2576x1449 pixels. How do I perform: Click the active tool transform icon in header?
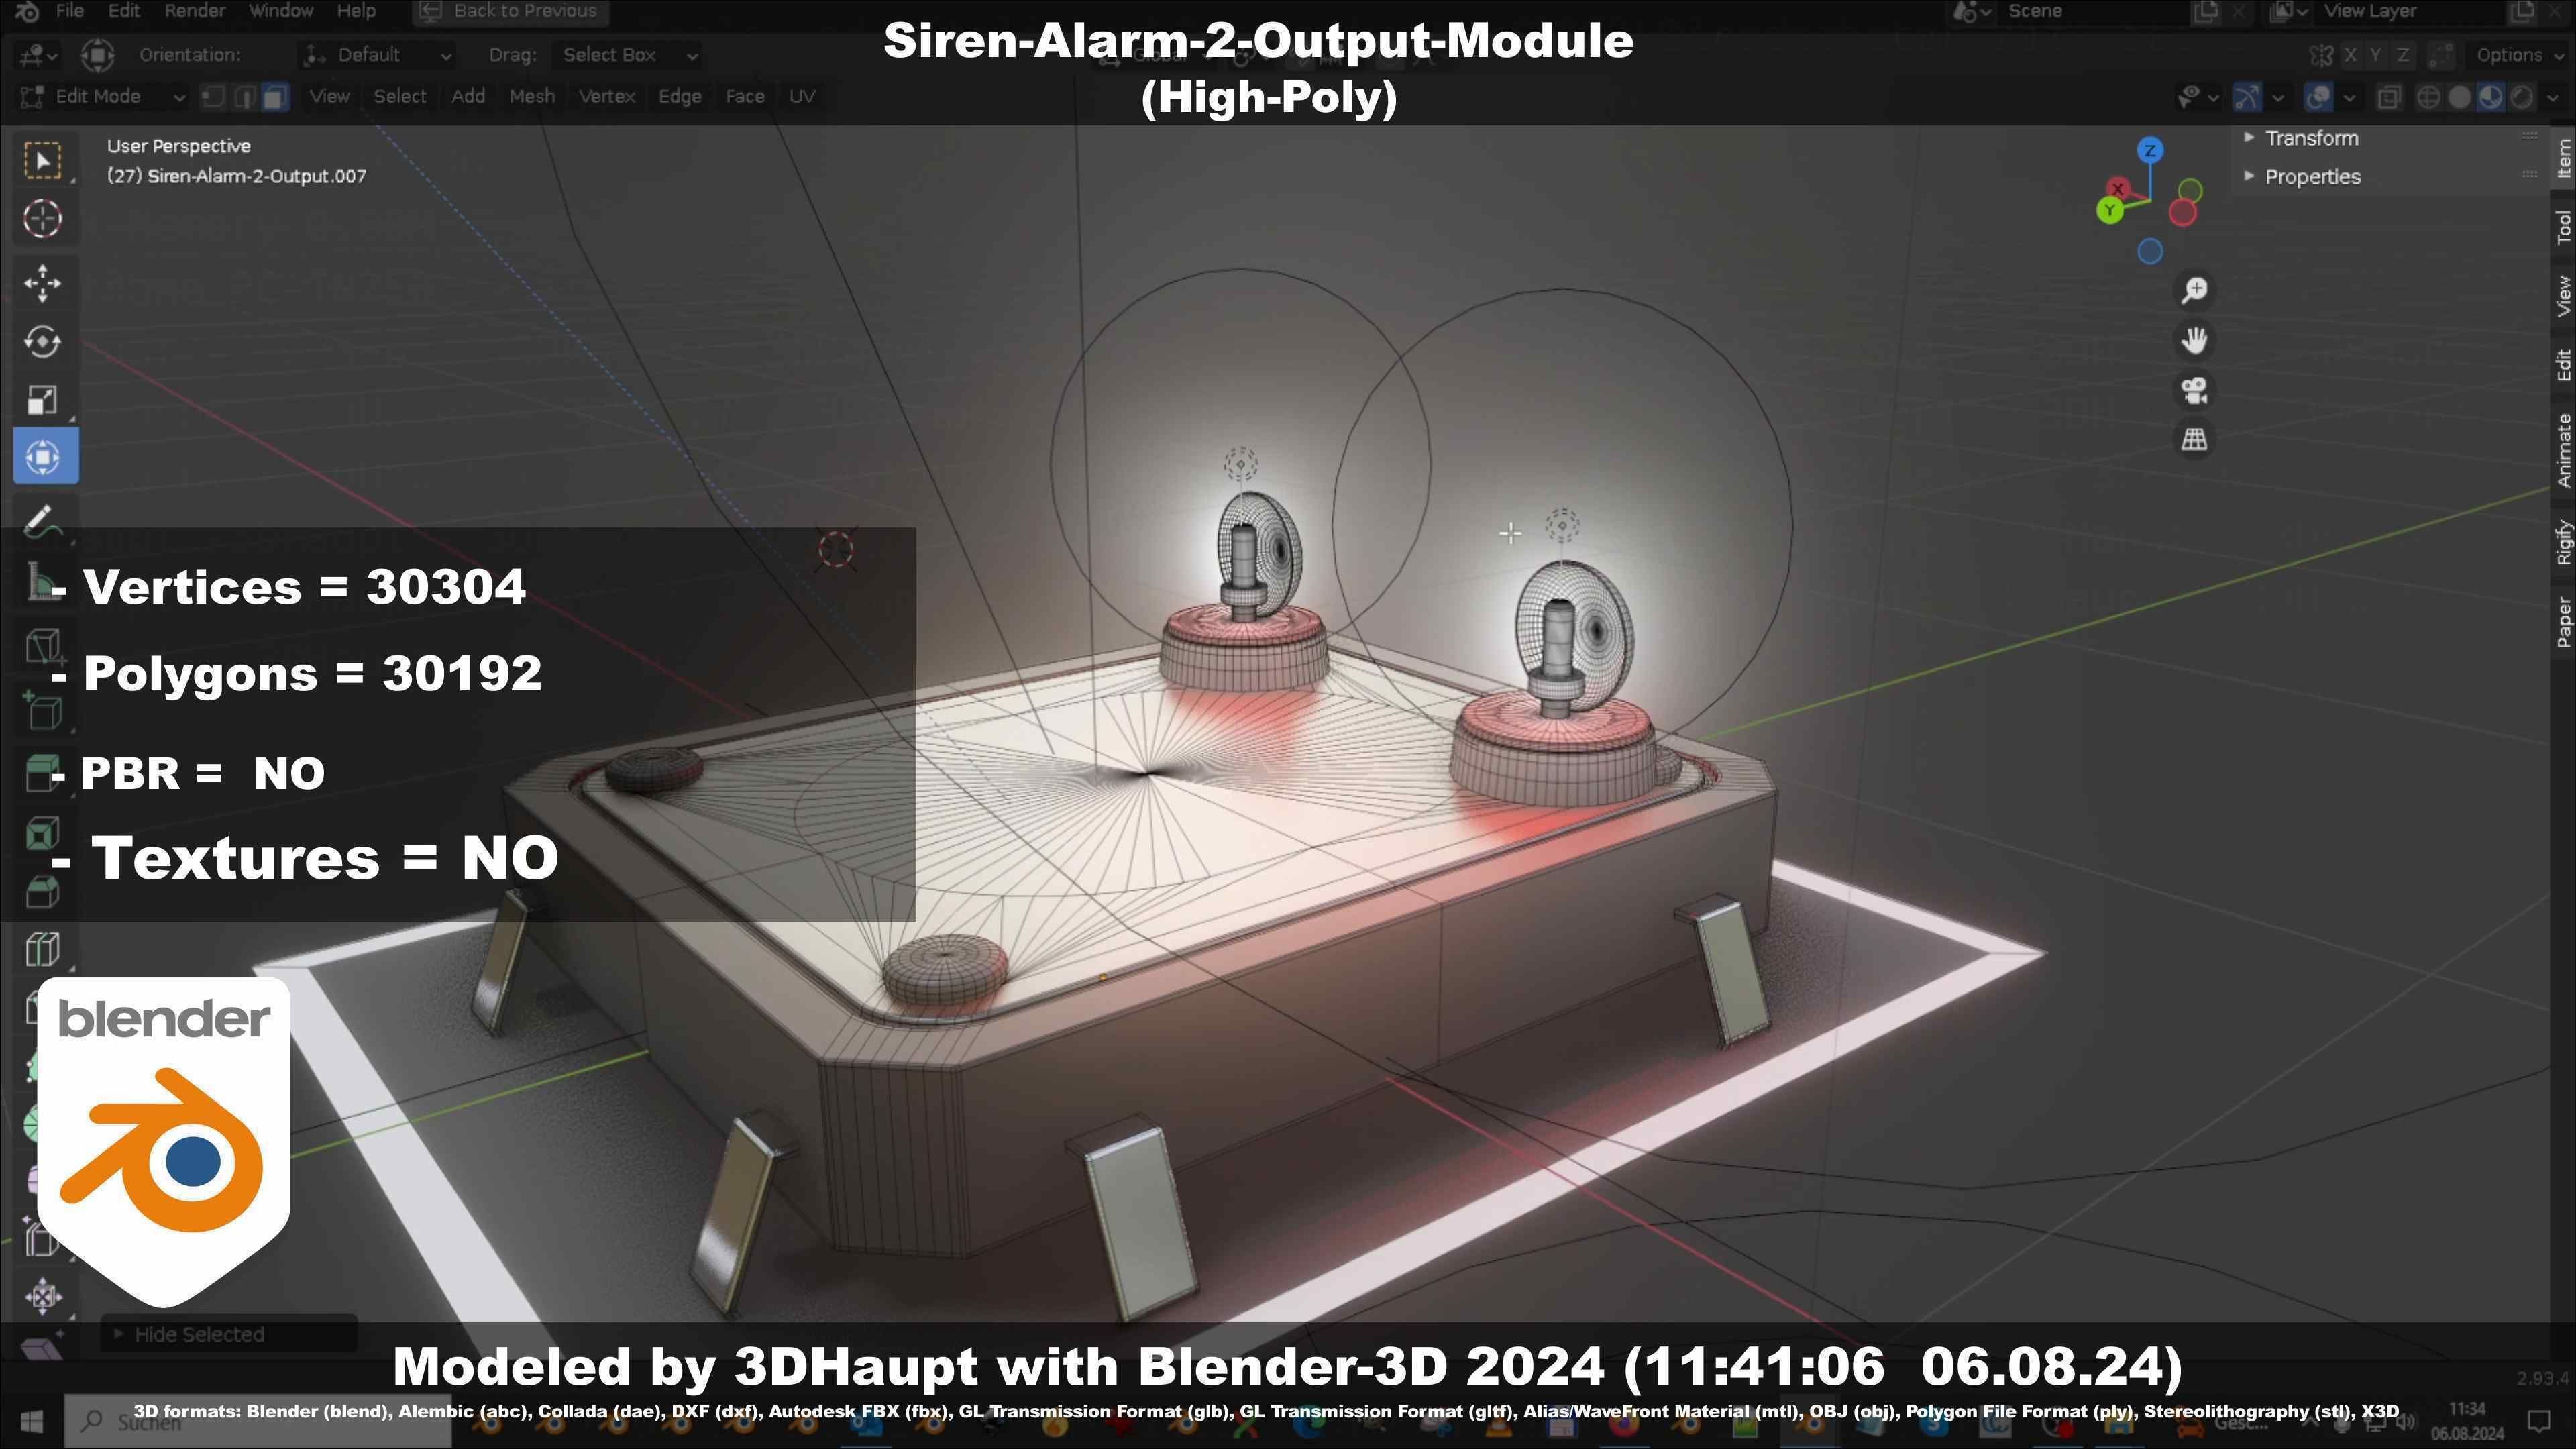coord(97,55)
